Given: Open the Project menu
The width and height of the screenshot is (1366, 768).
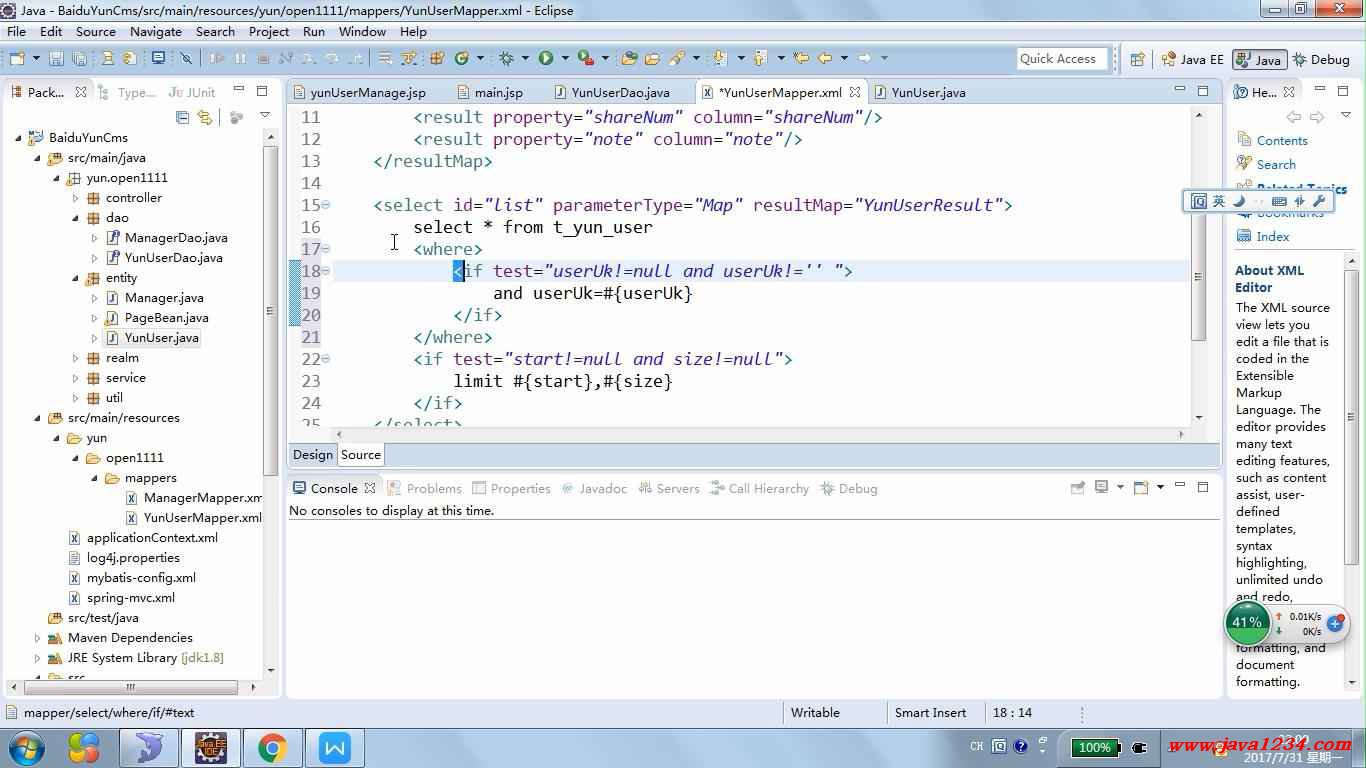Looking at the screenshot, I should [269, 31].
